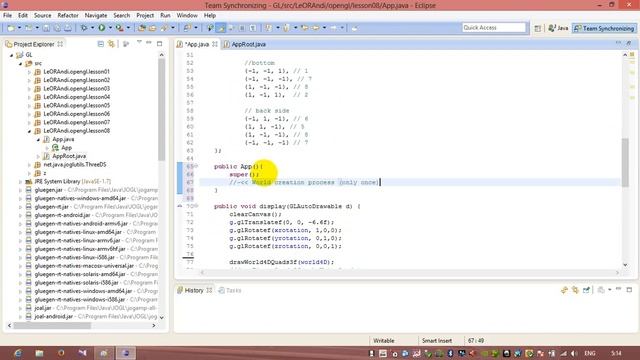Screen dimensions: 640x360
Task: Click the volume icon in system tray
Action: [x=574, y=353]
